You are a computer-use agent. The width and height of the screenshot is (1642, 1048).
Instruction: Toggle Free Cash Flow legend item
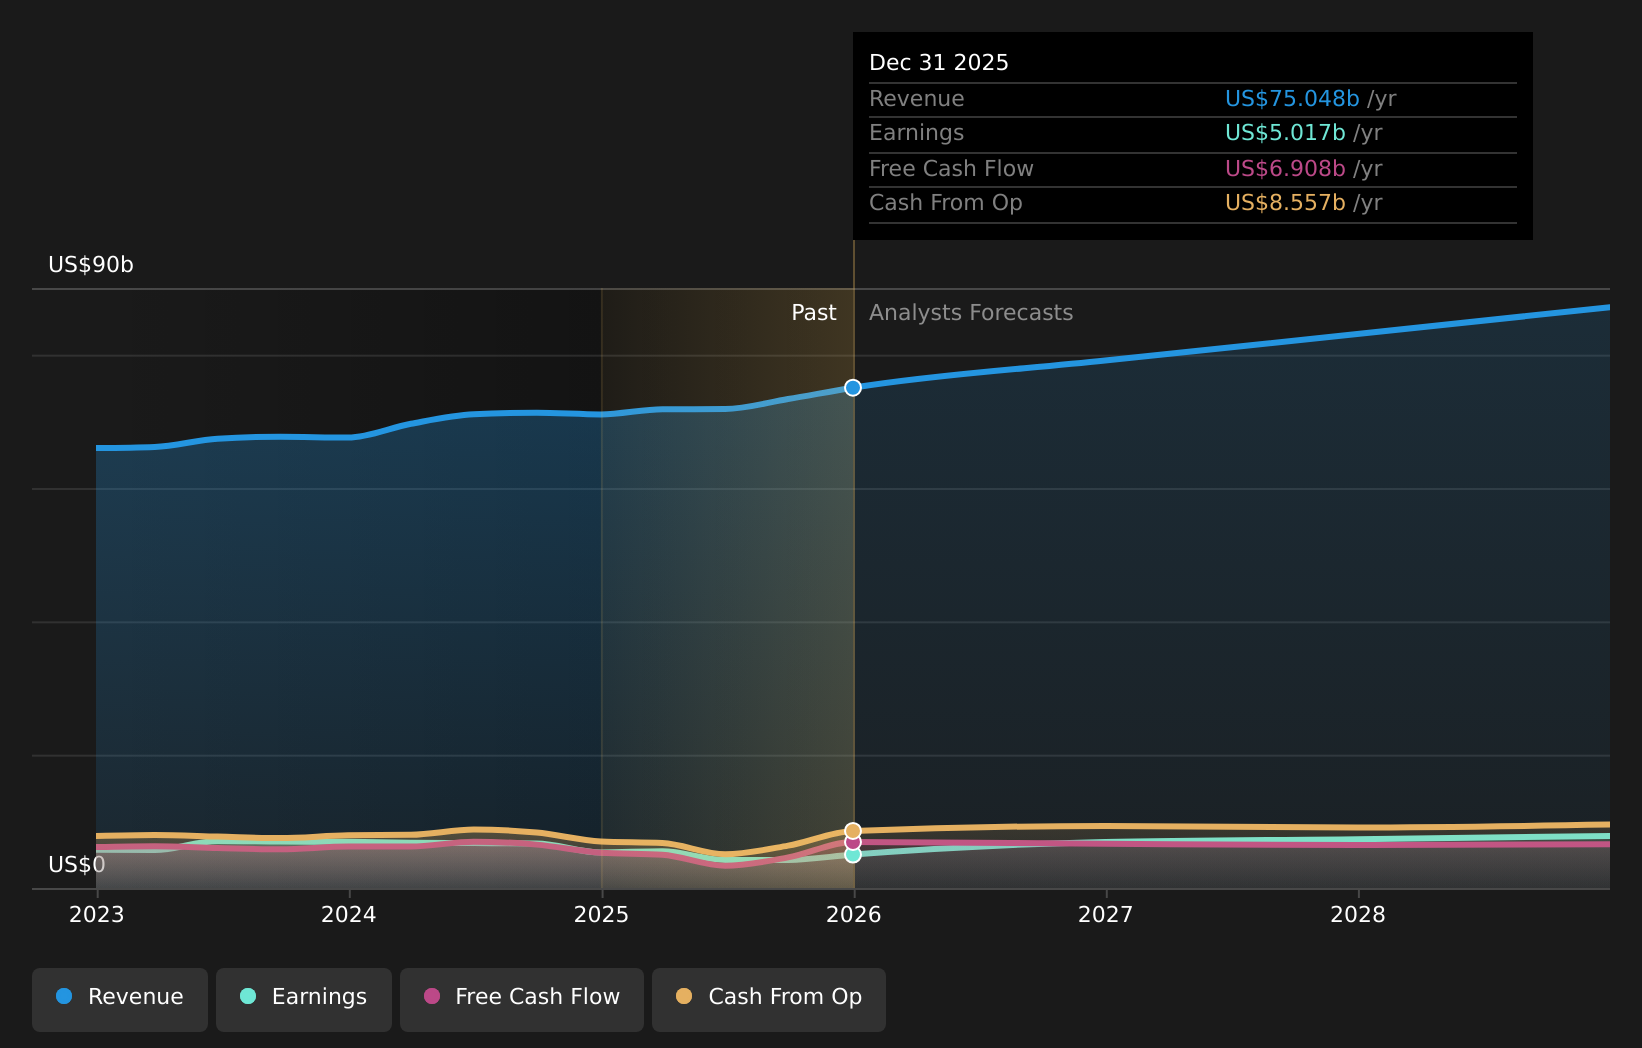[521, 997]
